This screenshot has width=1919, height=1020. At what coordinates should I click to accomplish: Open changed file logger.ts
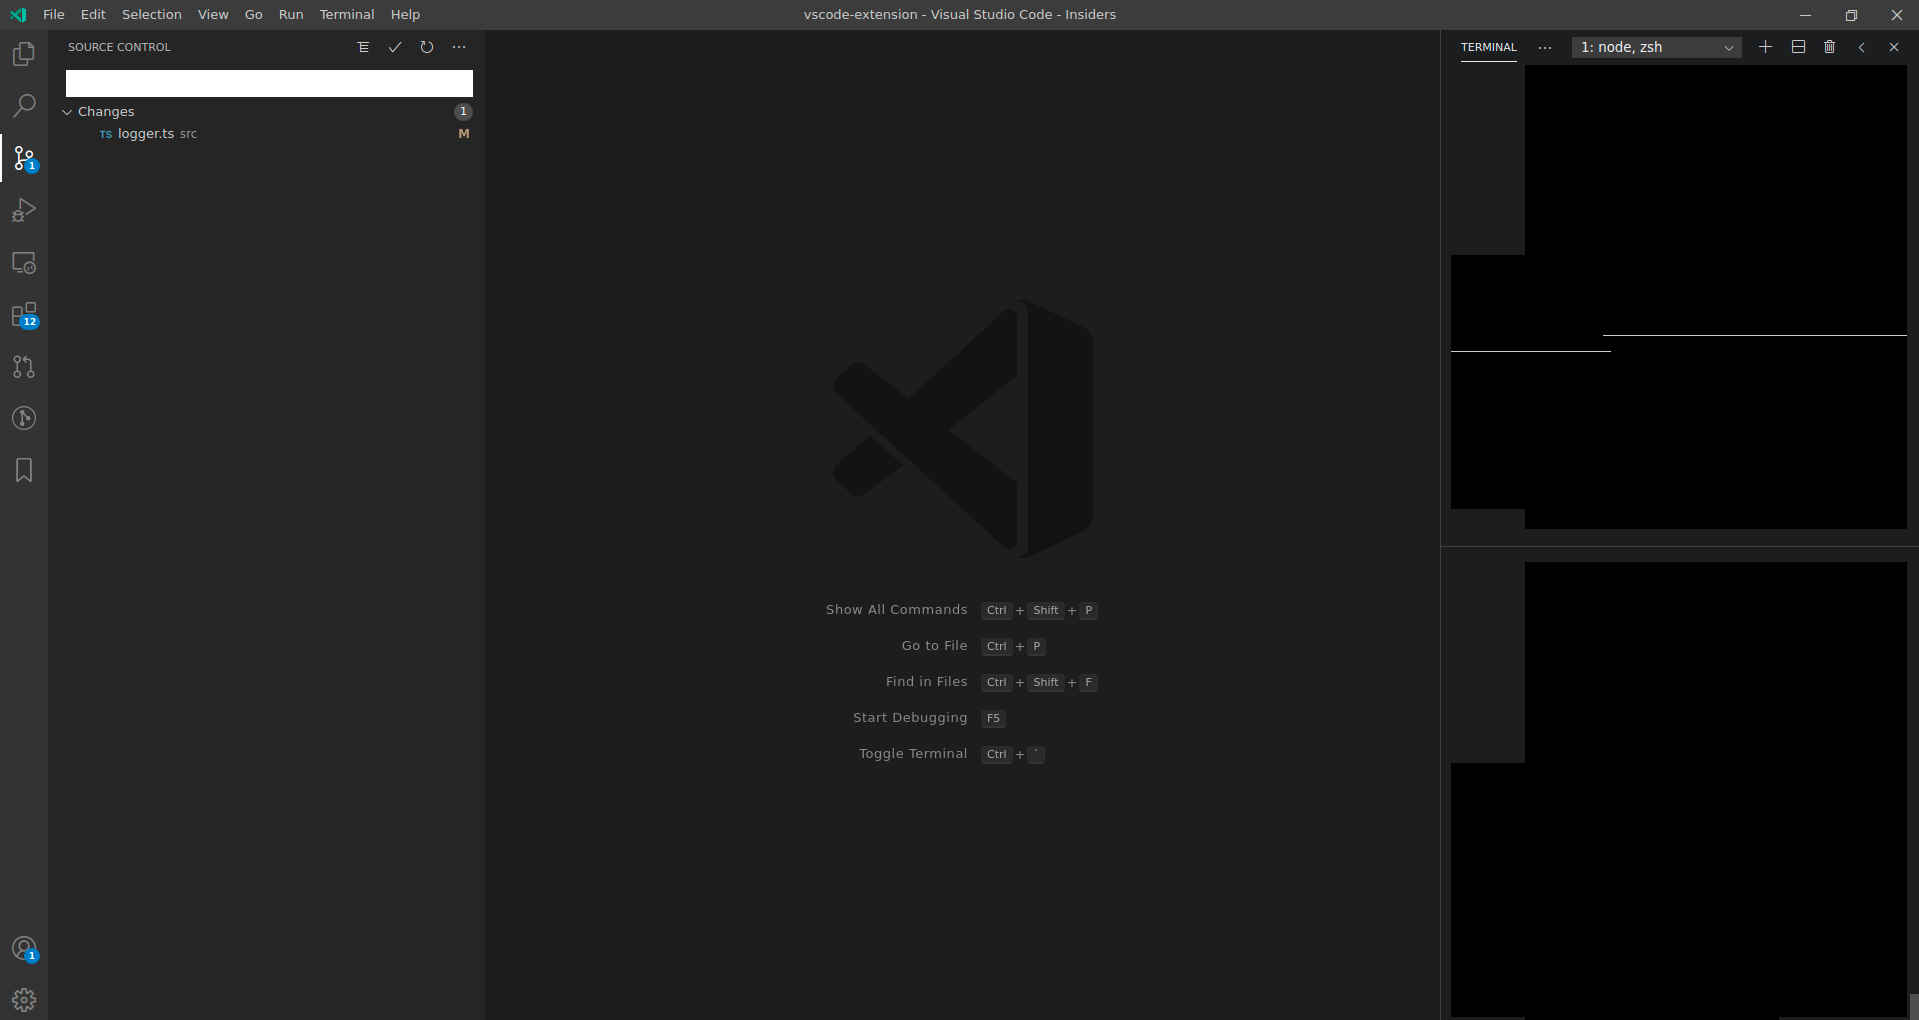(x=148, y=134)
